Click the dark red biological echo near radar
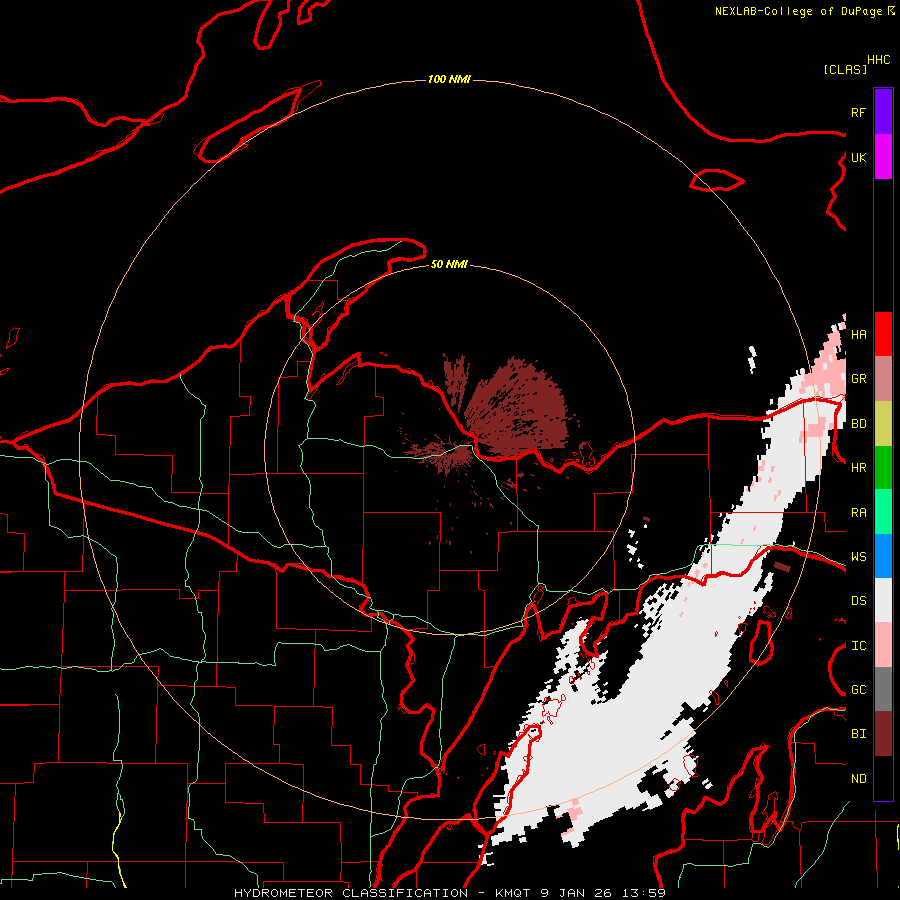900x900 pixels. [x=517, y=410]
